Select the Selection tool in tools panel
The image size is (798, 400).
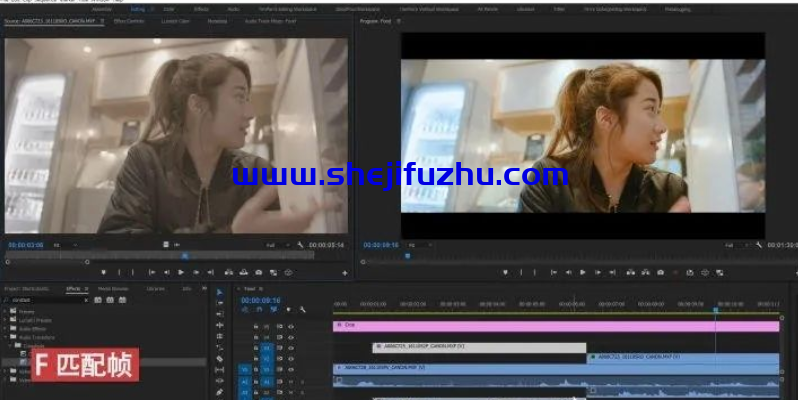[x=219, y=292]
